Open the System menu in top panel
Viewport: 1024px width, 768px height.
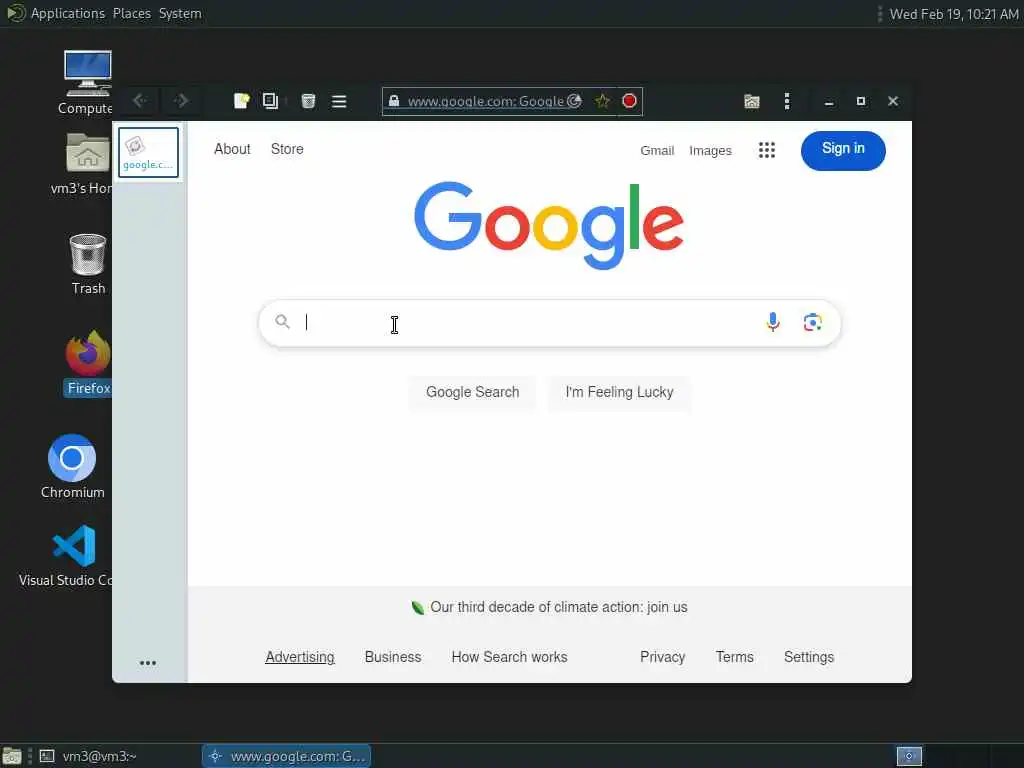tap(180, 13)
